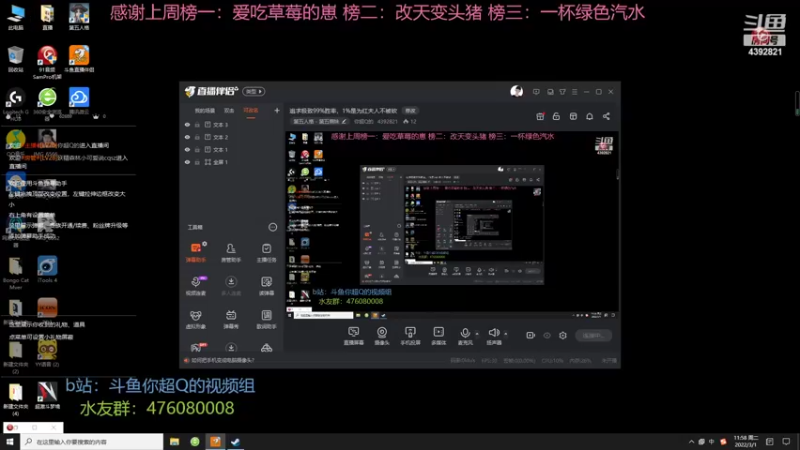Lock the 文本 2 layer

pos(197,137)
